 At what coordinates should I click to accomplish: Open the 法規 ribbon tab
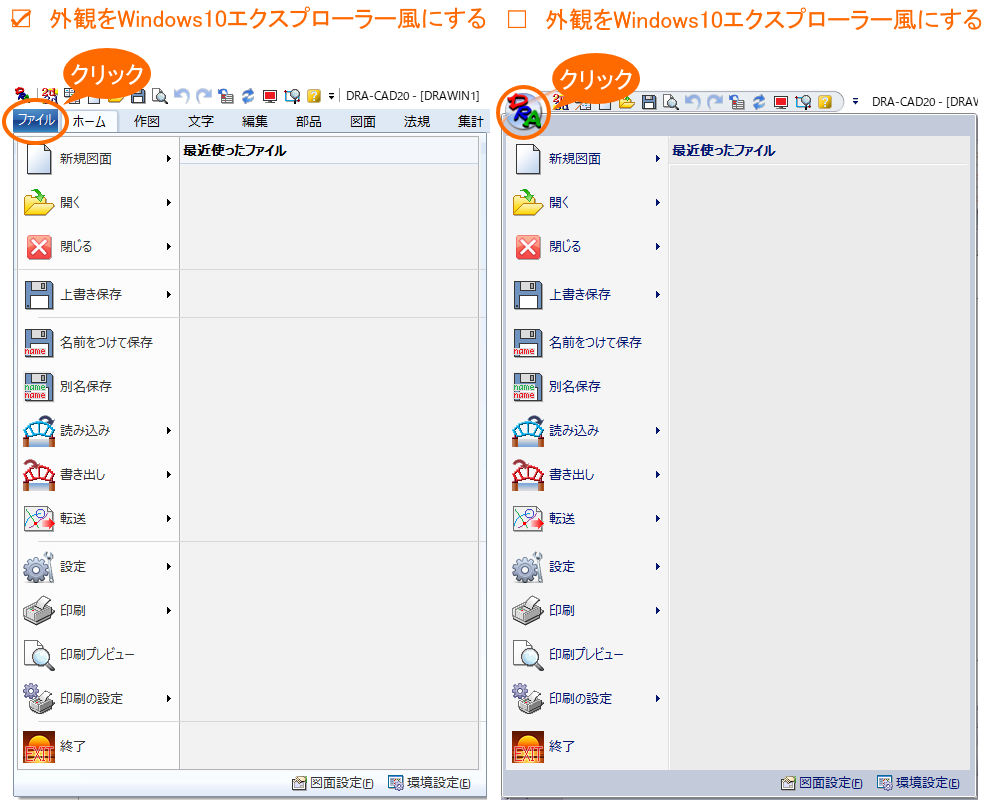coord(417,122)
